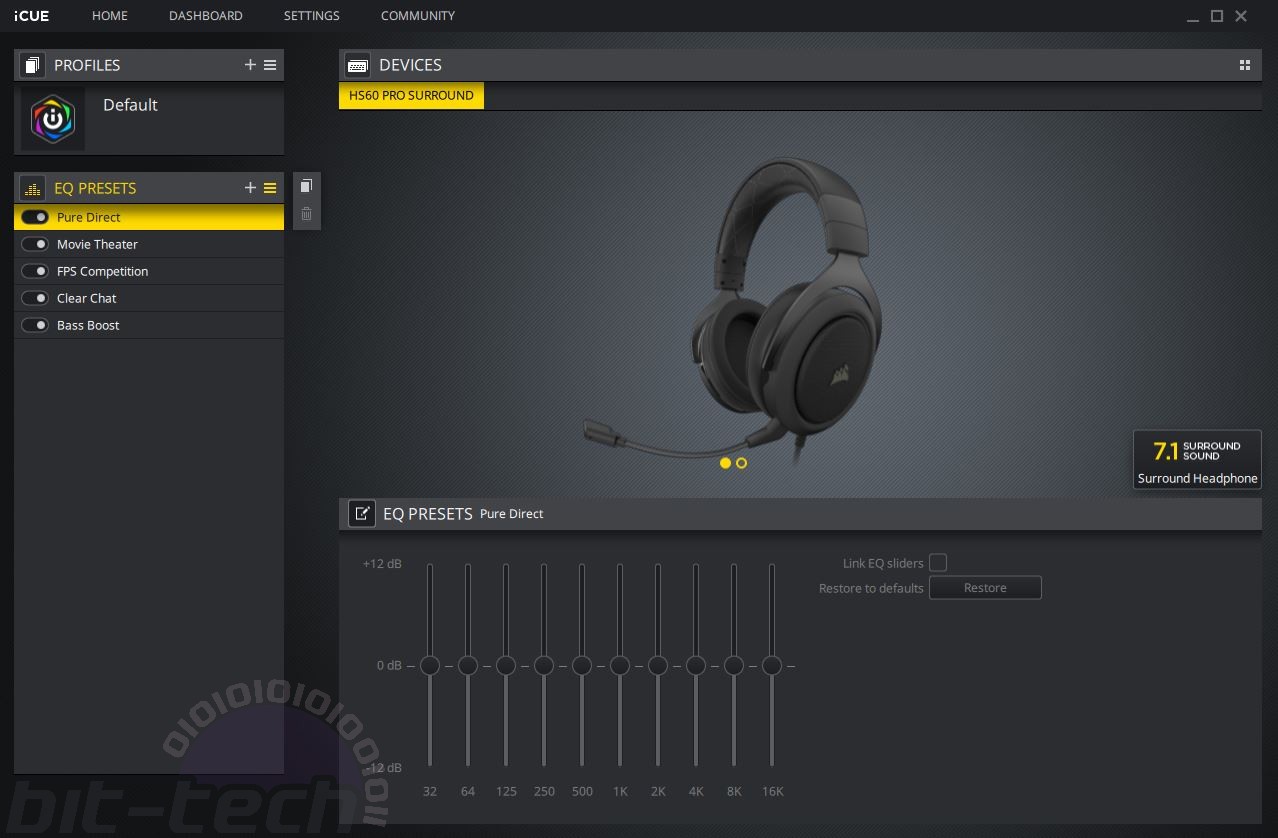Open the Profiles hamburger menu
The width and height of the screenshot is (1278, 838).
coord(270,65)
